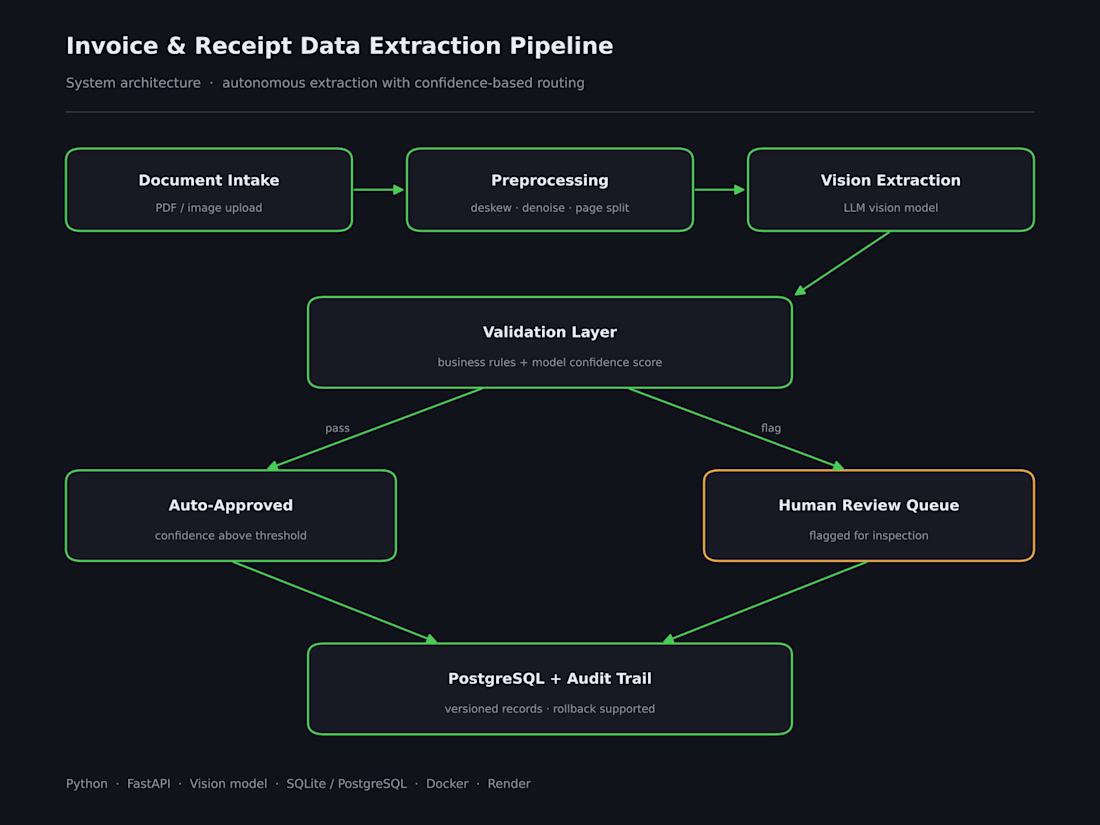Select the "Human Review Queue" node title

869,505
